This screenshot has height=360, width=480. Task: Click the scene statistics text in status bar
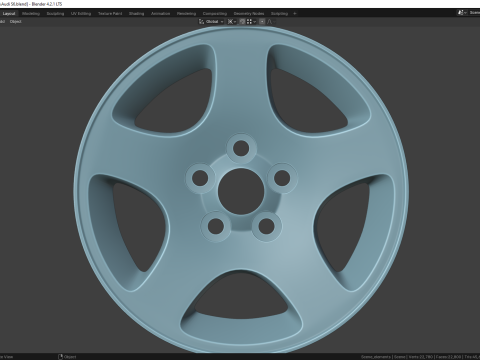(x=421, y=357)
